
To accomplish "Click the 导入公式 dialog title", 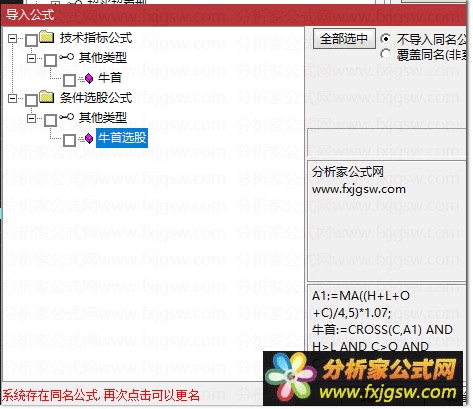I will 30,15.
